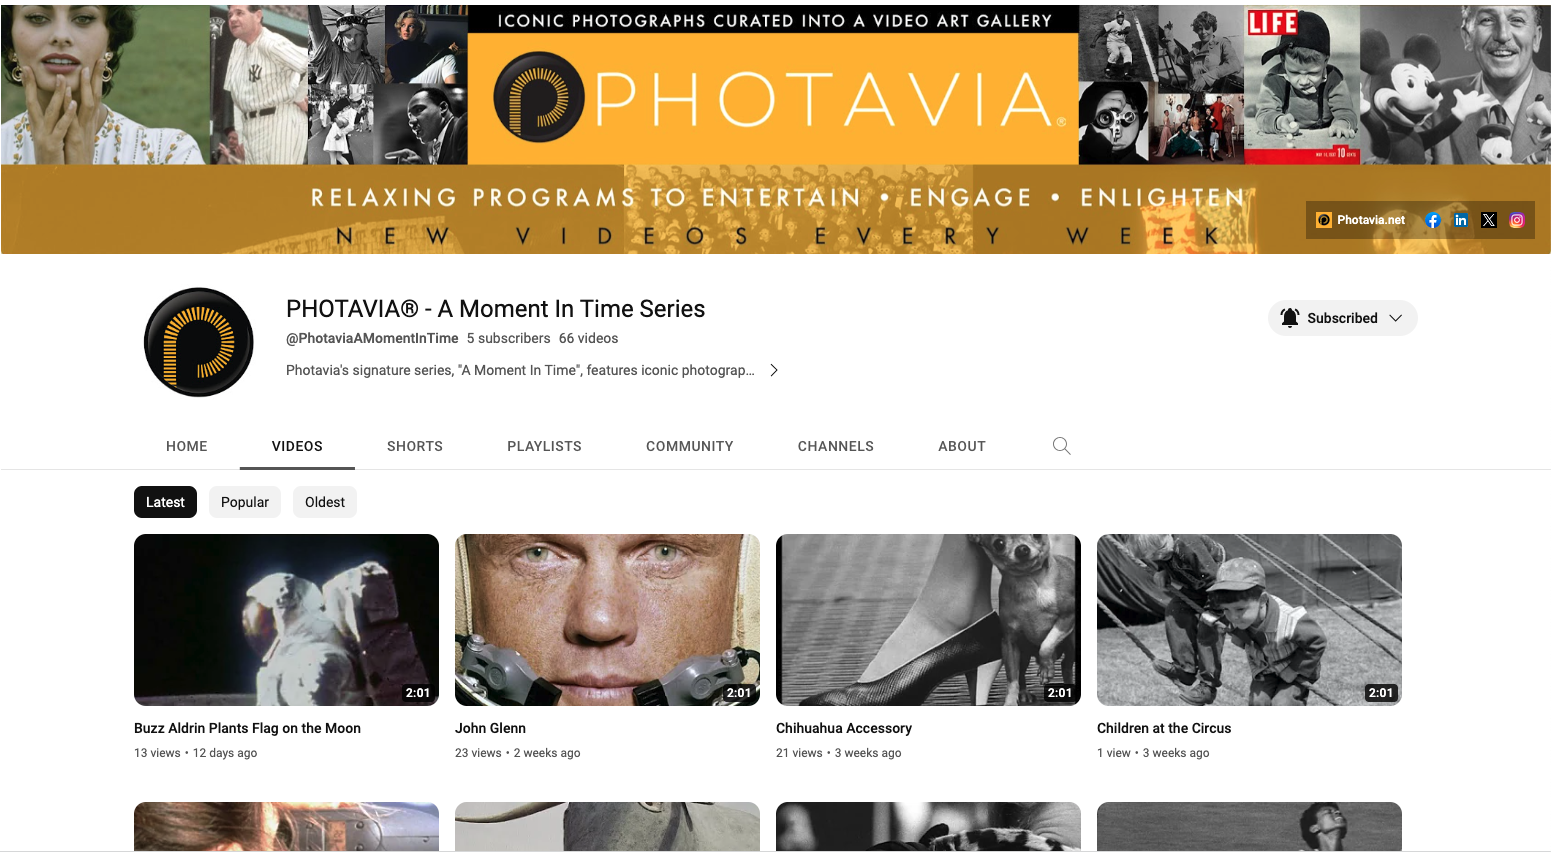Viewport: 1551px width, 853px height.
Task: Open the John Glenn video thumbnail
Action: point(607,620)
